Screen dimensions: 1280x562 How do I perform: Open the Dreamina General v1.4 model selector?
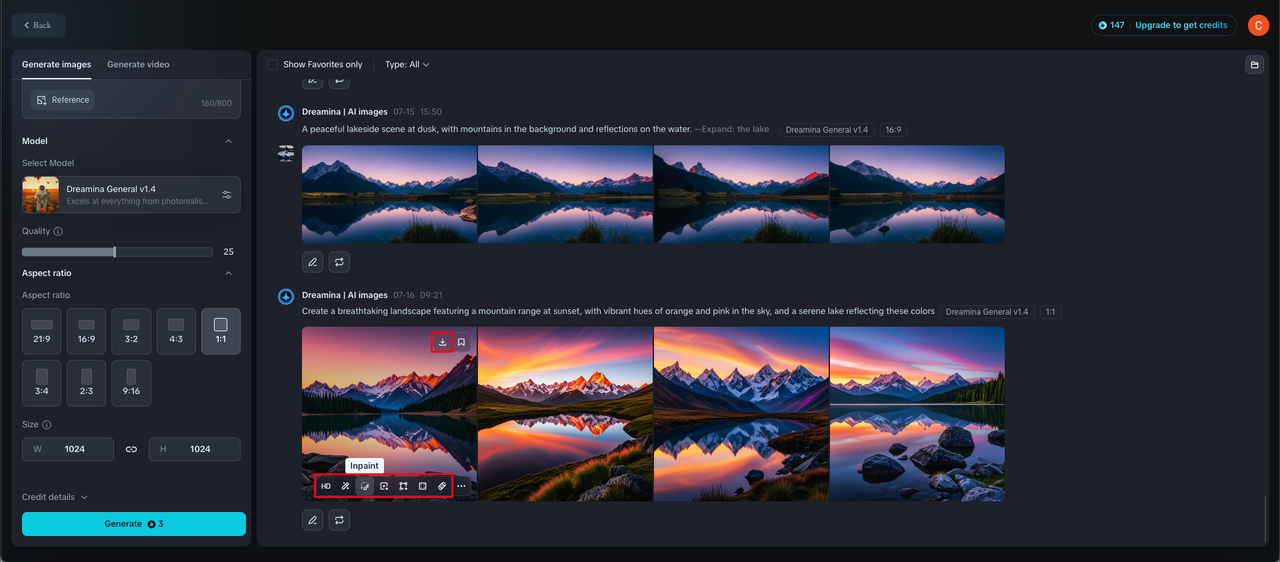(131, 194)
